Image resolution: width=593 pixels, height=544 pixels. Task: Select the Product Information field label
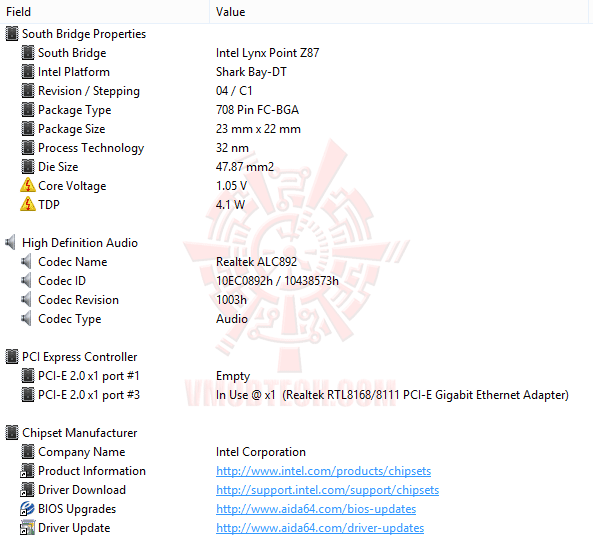tap(92, 471)
